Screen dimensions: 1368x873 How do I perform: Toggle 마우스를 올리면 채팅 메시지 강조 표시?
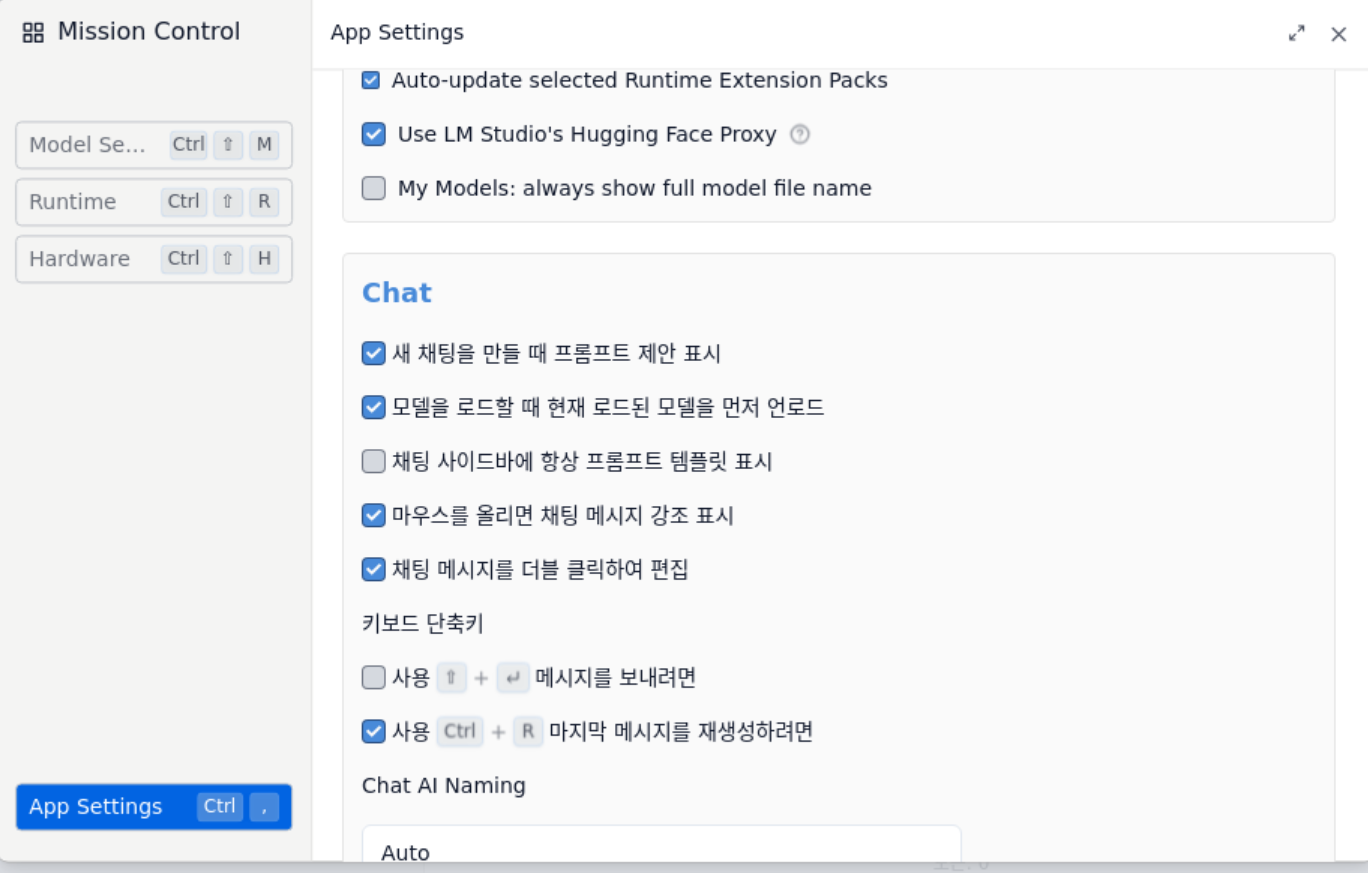[374, 515]
